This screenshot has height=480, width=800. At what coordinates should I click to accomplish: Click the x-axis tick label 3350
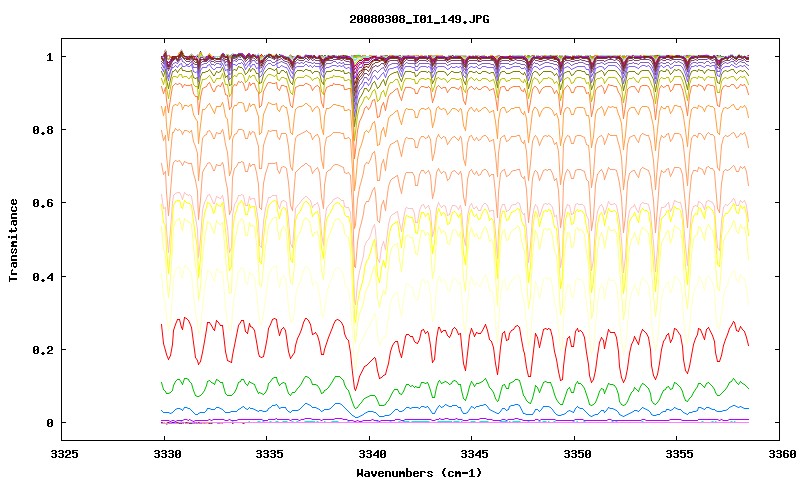[577, 454]
